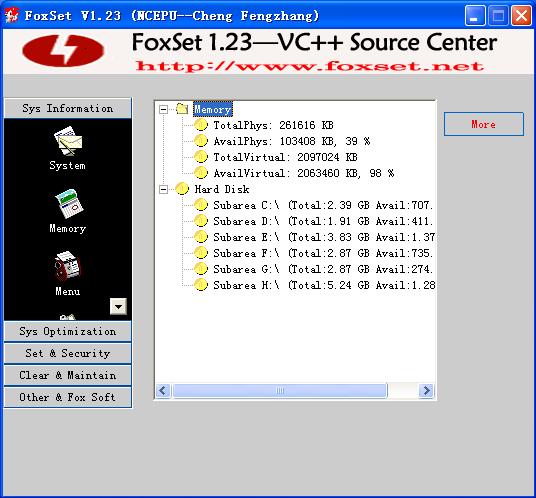Click the icon beside AvailPhys entry
Screen dimensions: 536x498
pyautogui.click(x=201, y=141)
